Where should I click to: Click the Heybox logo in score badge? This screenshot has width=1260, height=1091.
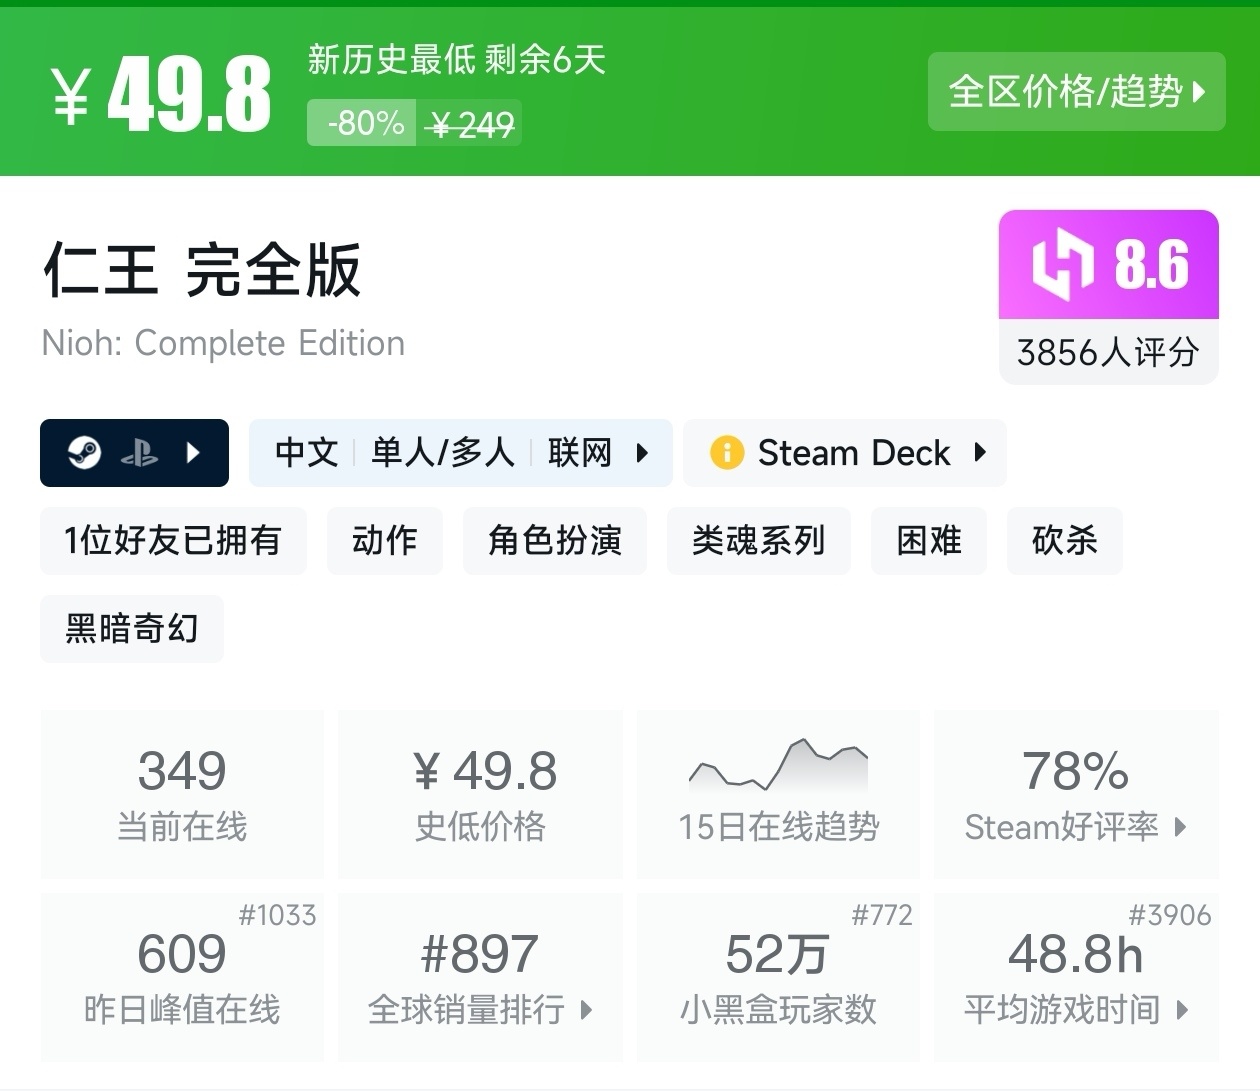tap(1062, 265)
